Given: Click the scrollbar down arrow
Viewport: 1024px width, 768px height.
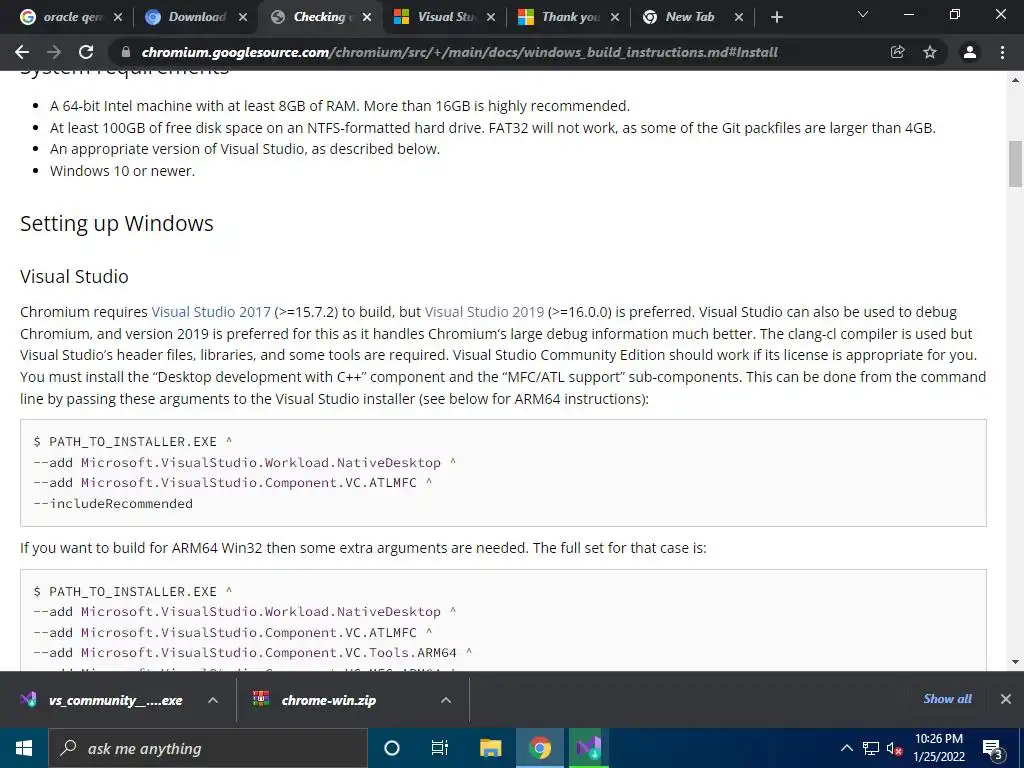Looking at the screenshot, I should pos(1015,662).
